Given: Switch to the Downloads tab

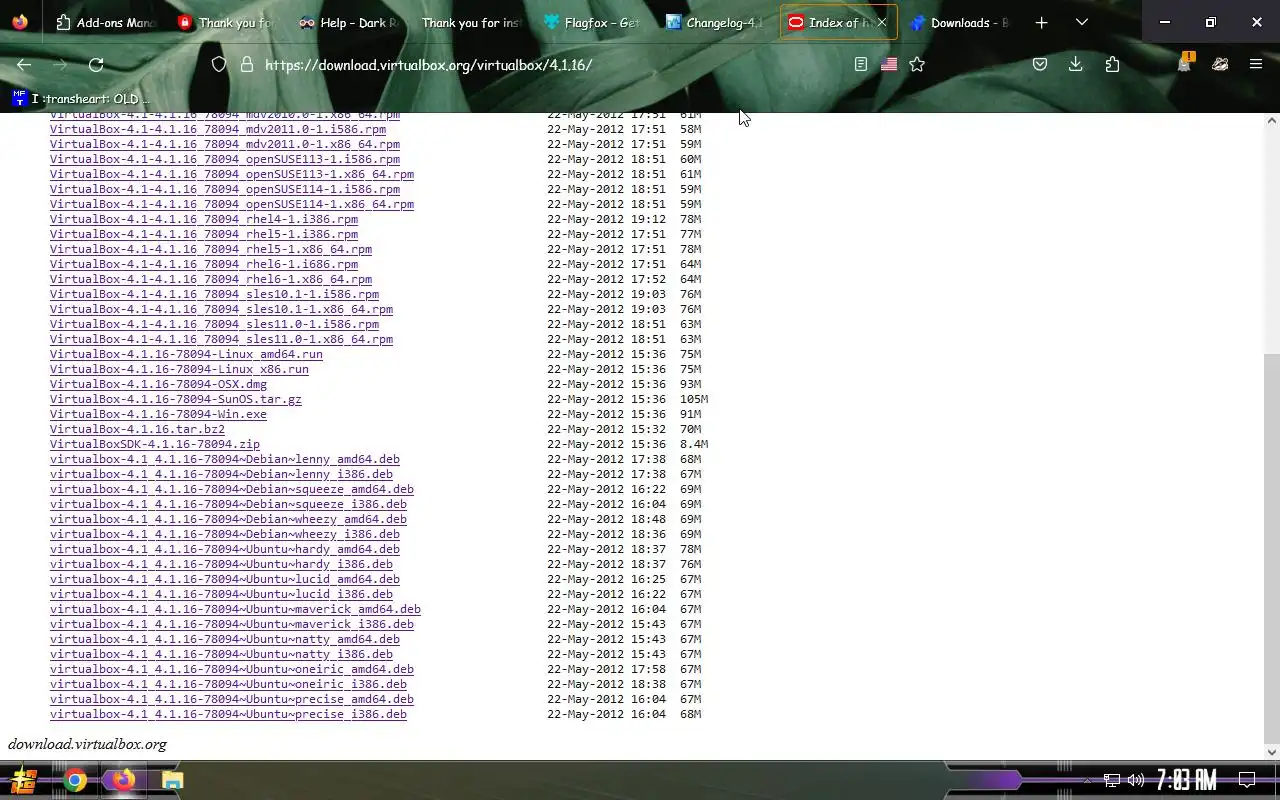Looking at the screenshot, I should [x=960, y=22].
